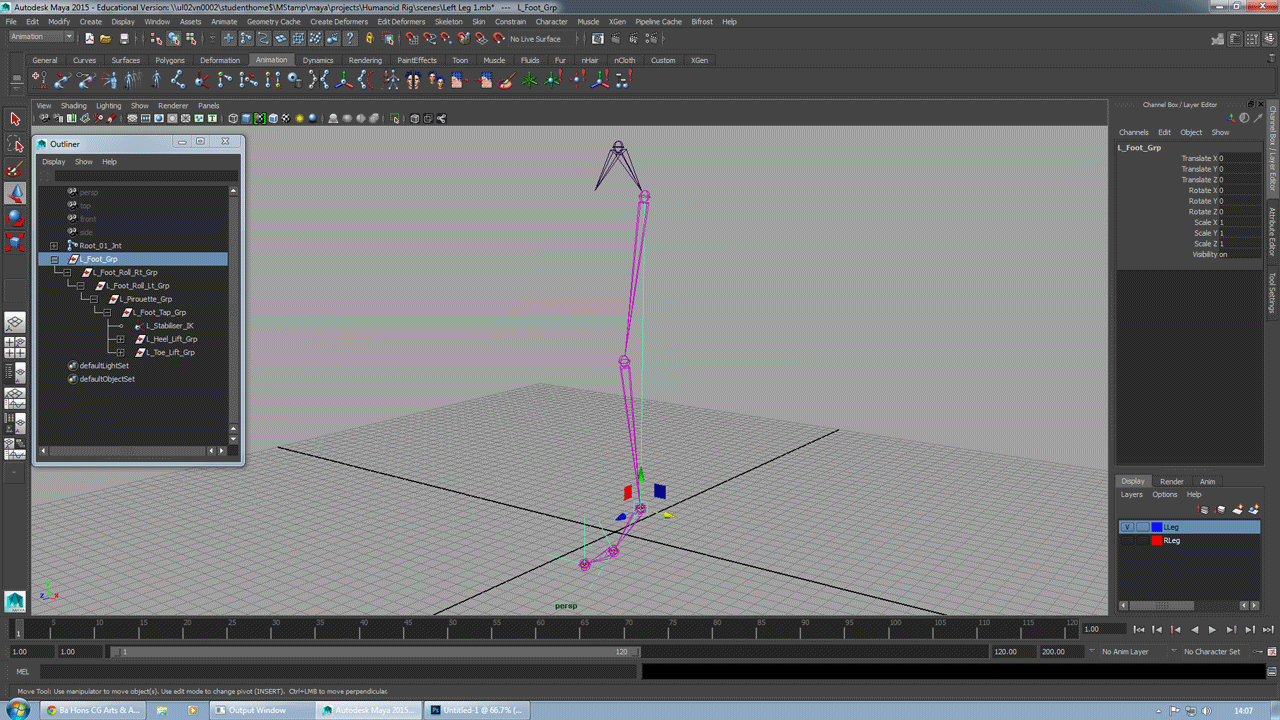Activate the Snap to Grids magnet icon
The height and width of the screenshot is (720, 1280).
coord(411,39)
